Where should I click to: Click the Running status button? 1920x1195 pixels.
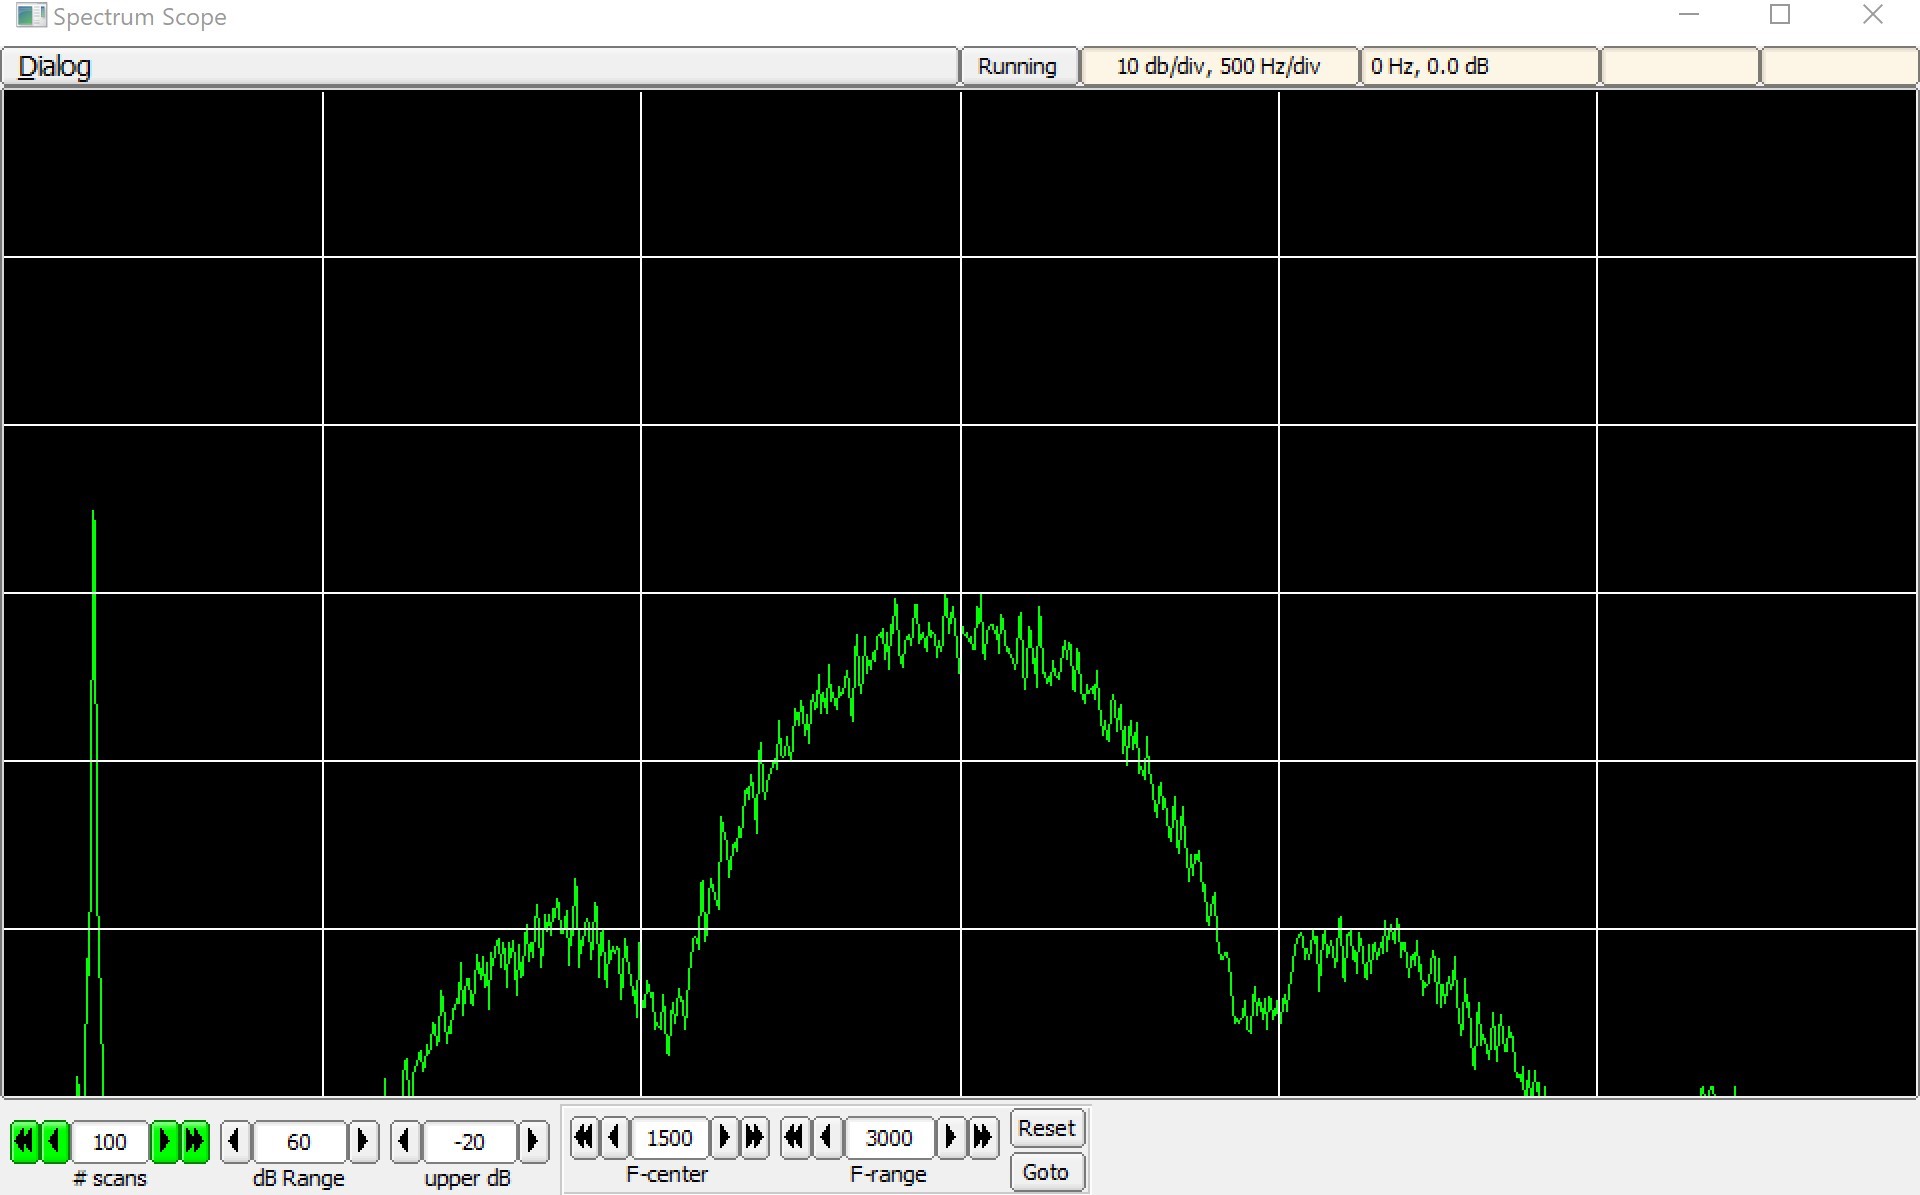tap(1018, 66)
